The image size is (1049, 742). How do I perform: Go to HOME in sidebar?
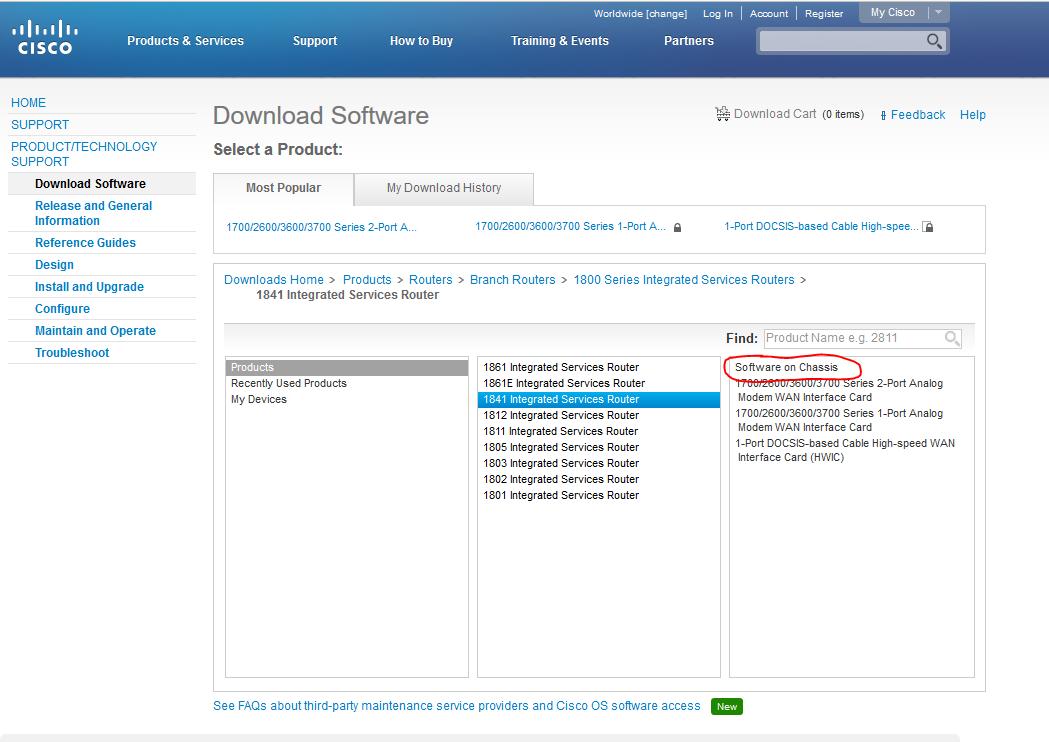(x=28, y=103)
